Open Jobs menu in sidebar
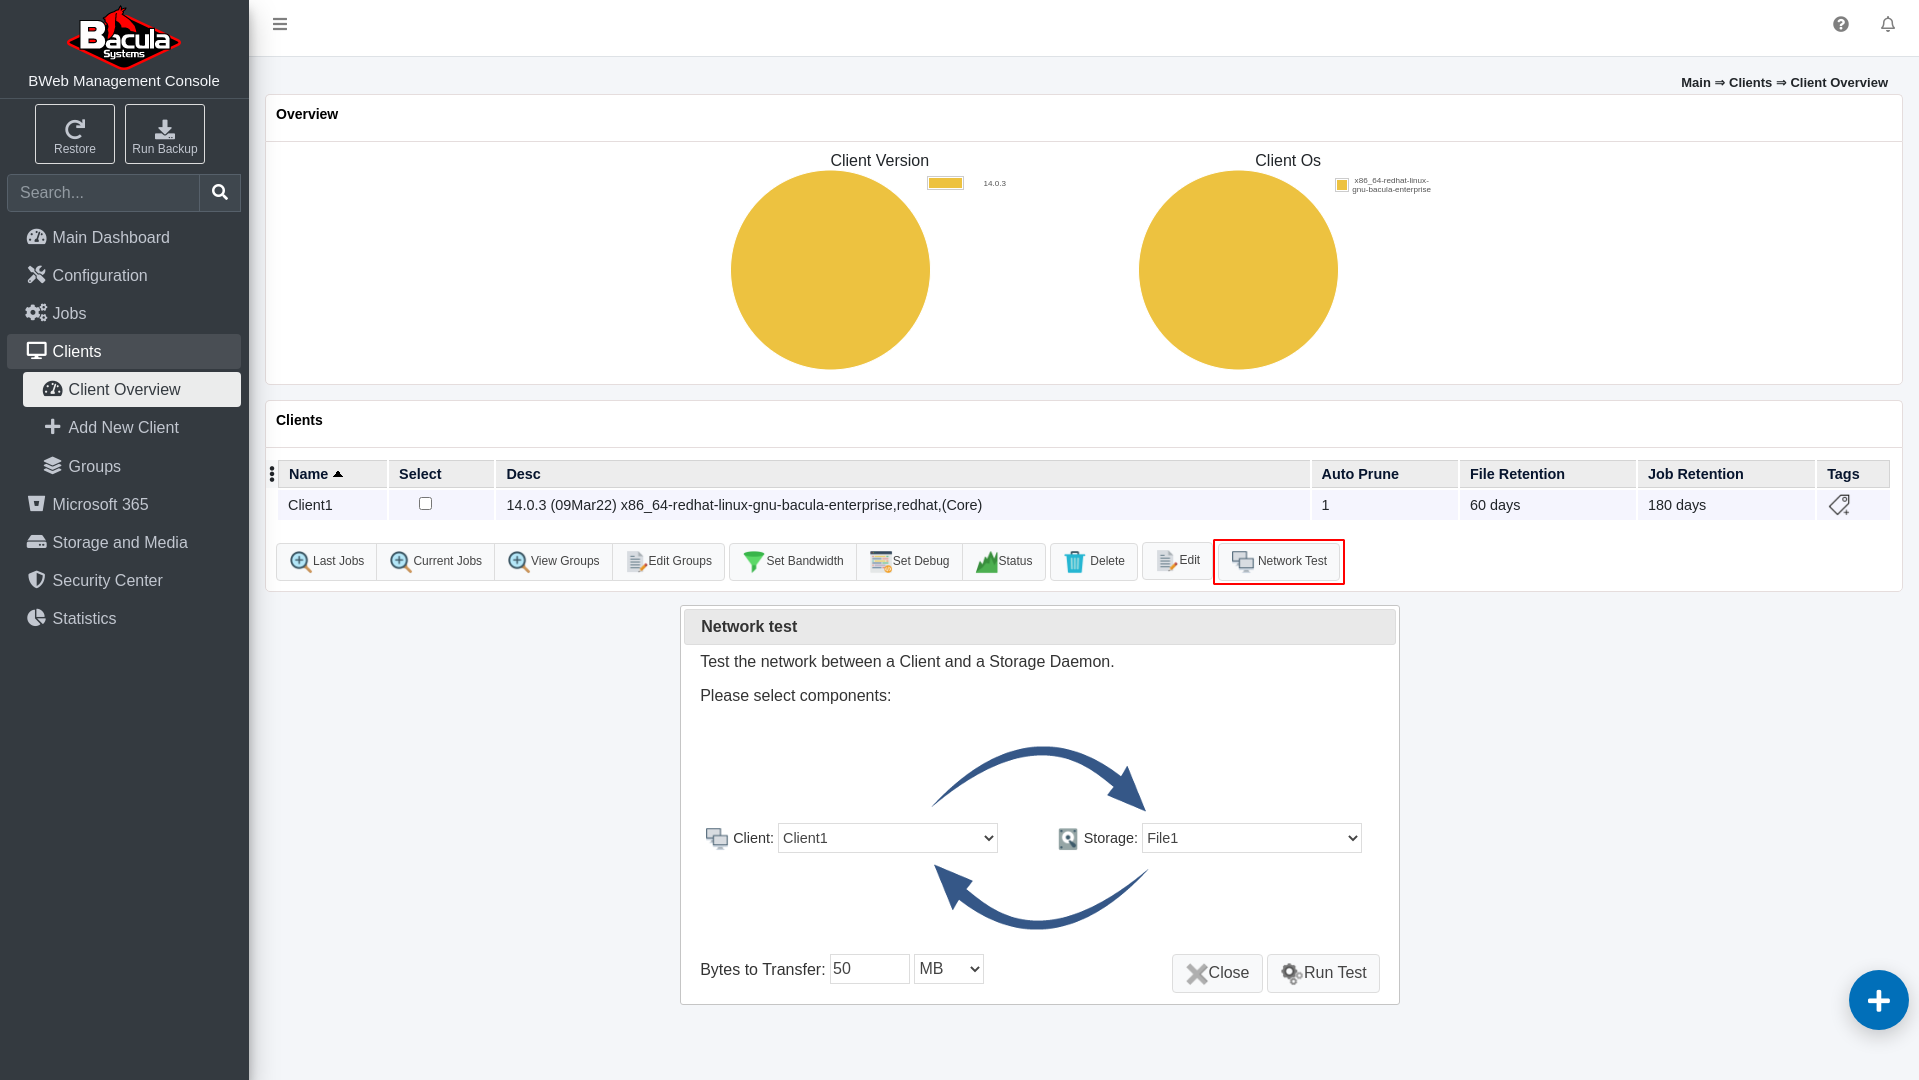 pos(124,313)
